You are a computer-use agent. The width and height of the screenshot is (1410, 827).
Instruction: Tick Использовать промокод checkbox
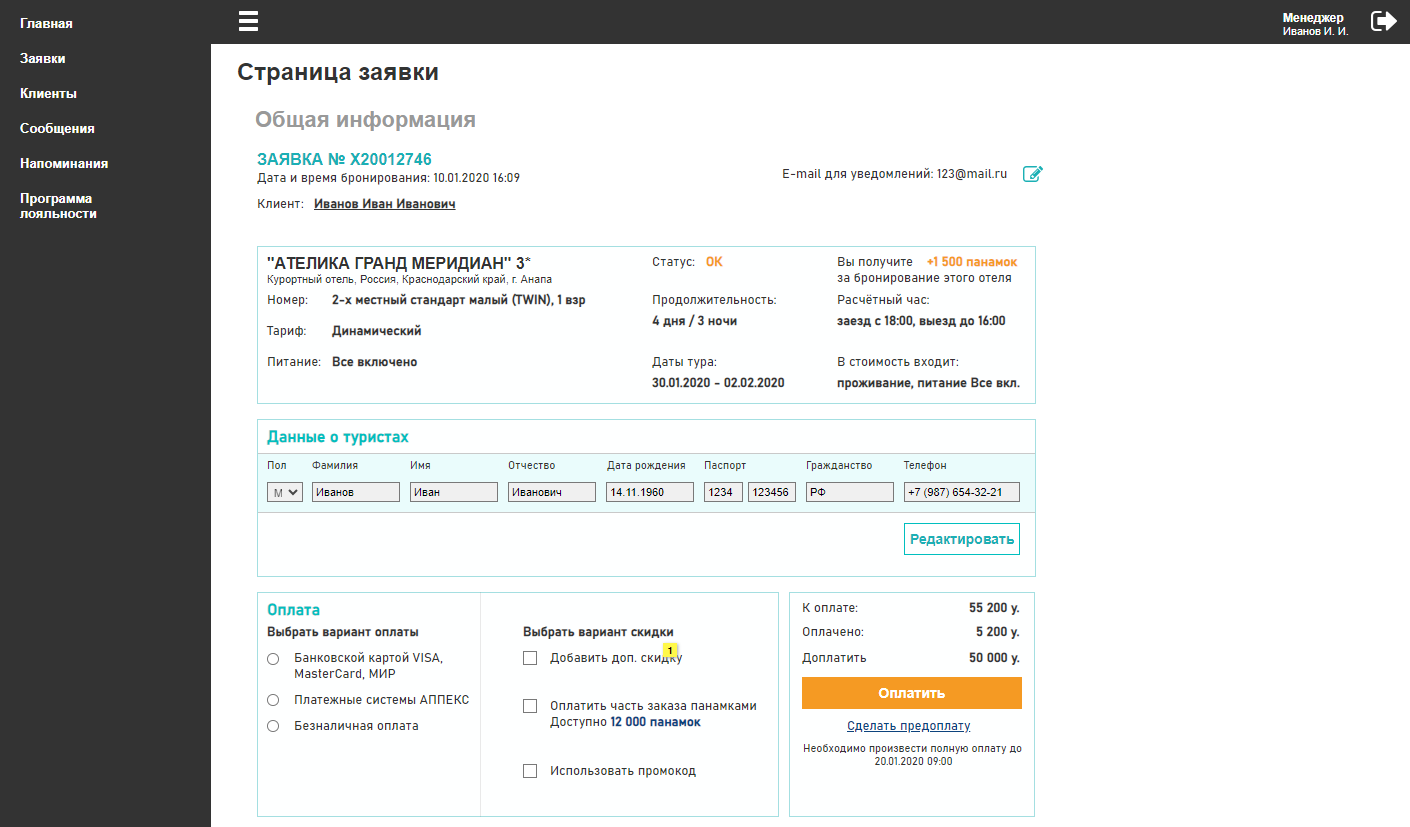[530, 771]
